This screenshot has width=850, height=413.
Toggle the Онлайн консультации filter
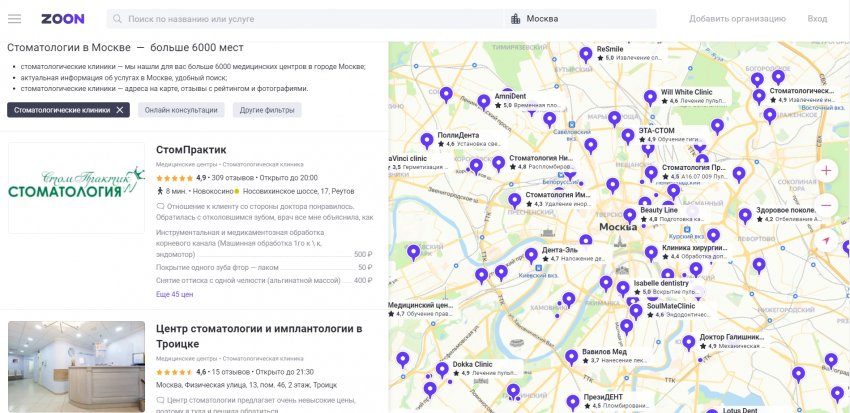coord(180,110)
